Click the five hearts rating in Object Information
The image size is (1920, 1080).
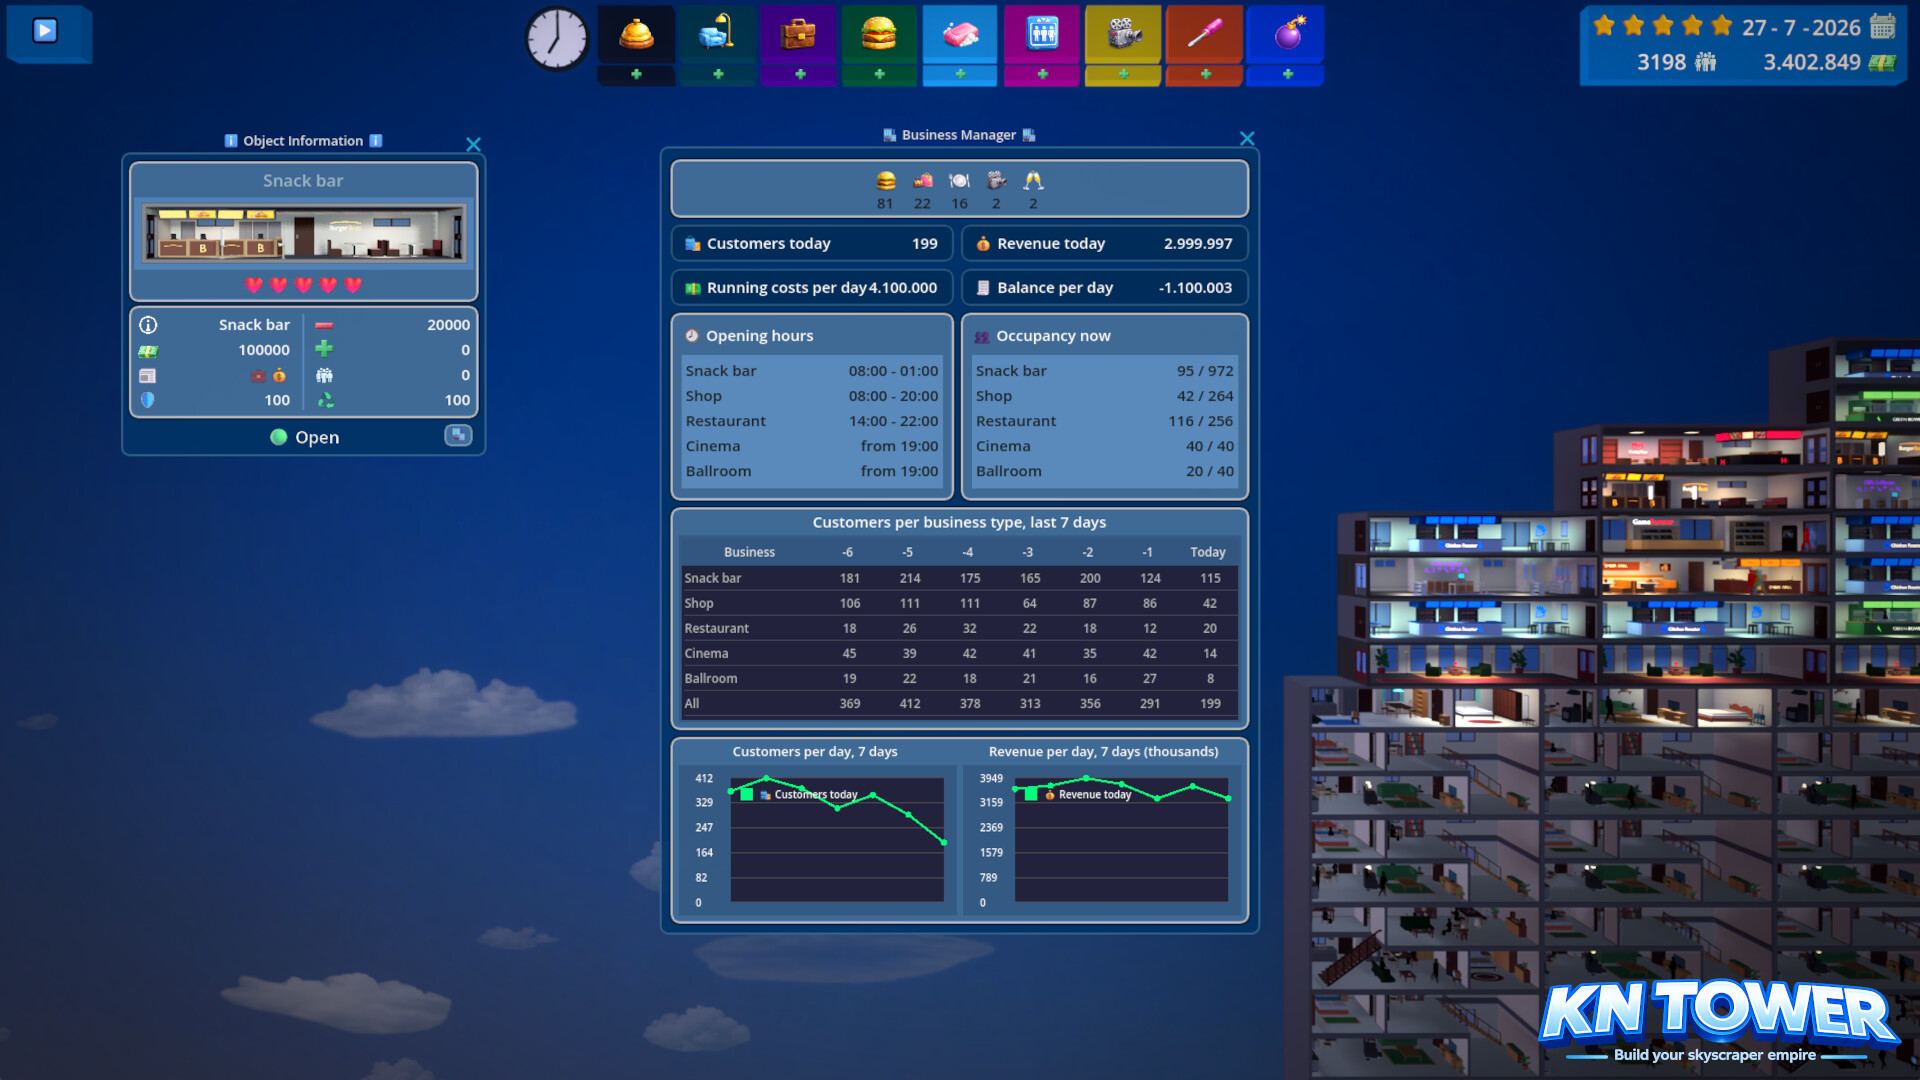pos(304,285)
